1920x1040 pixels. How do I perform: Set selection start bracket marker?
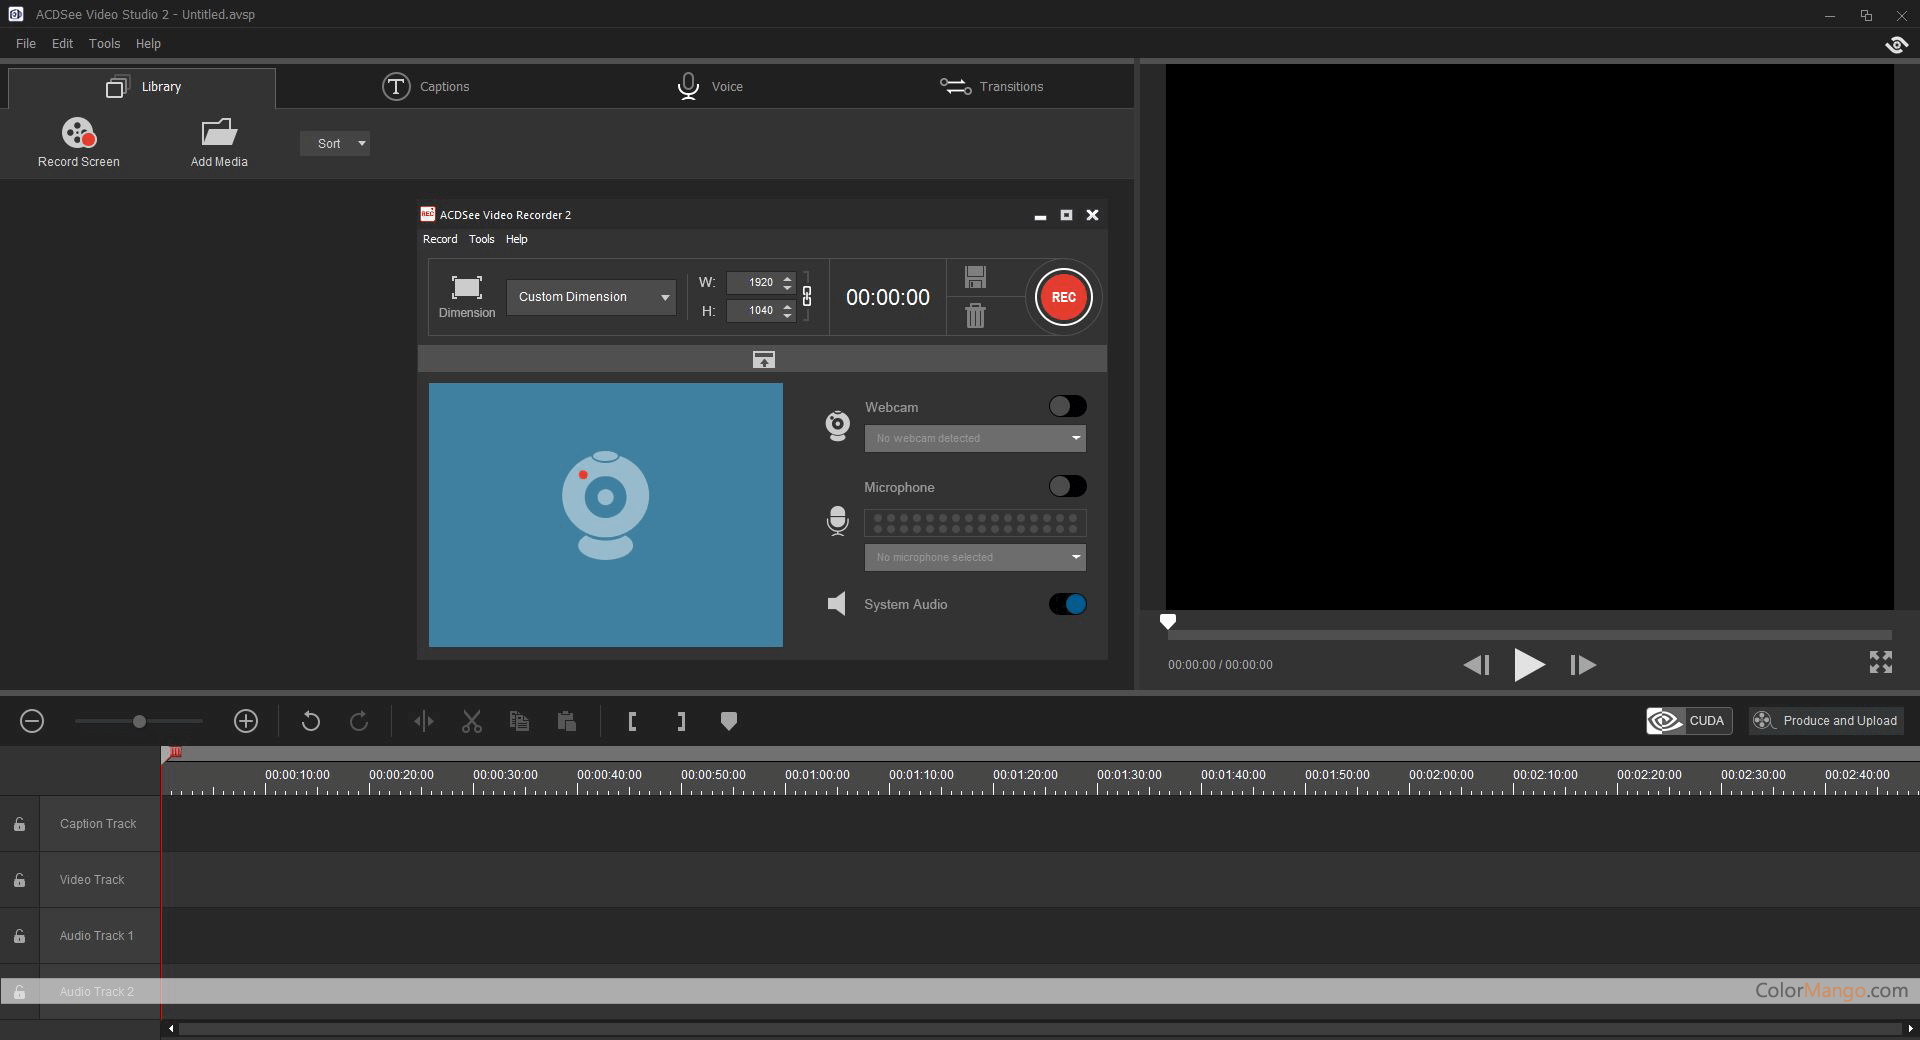point(632,721)
